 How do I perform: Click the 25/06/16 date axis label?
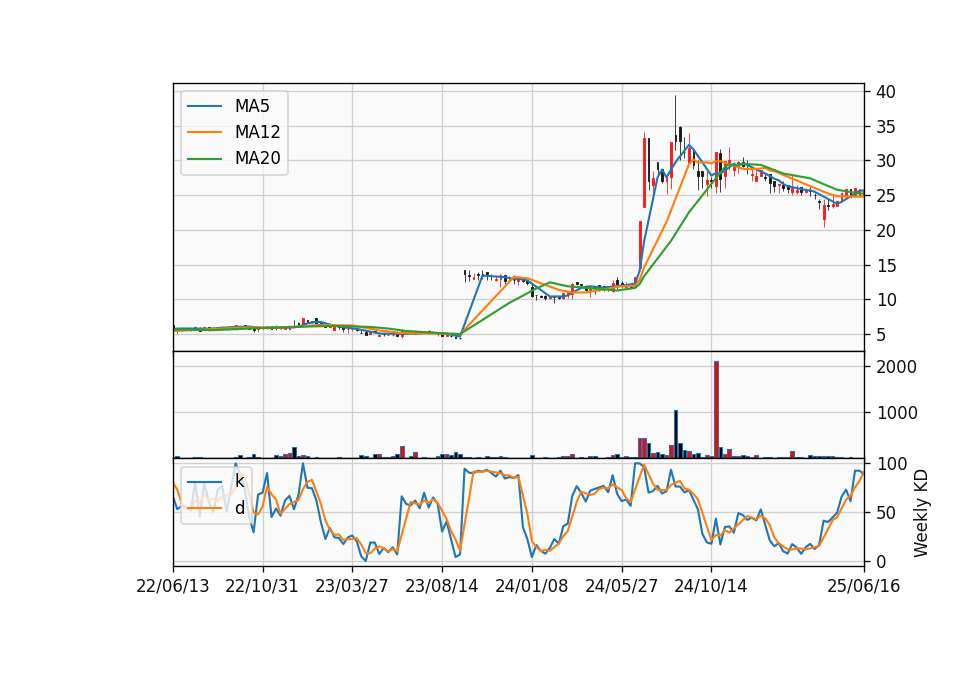(x=864, y=586)
